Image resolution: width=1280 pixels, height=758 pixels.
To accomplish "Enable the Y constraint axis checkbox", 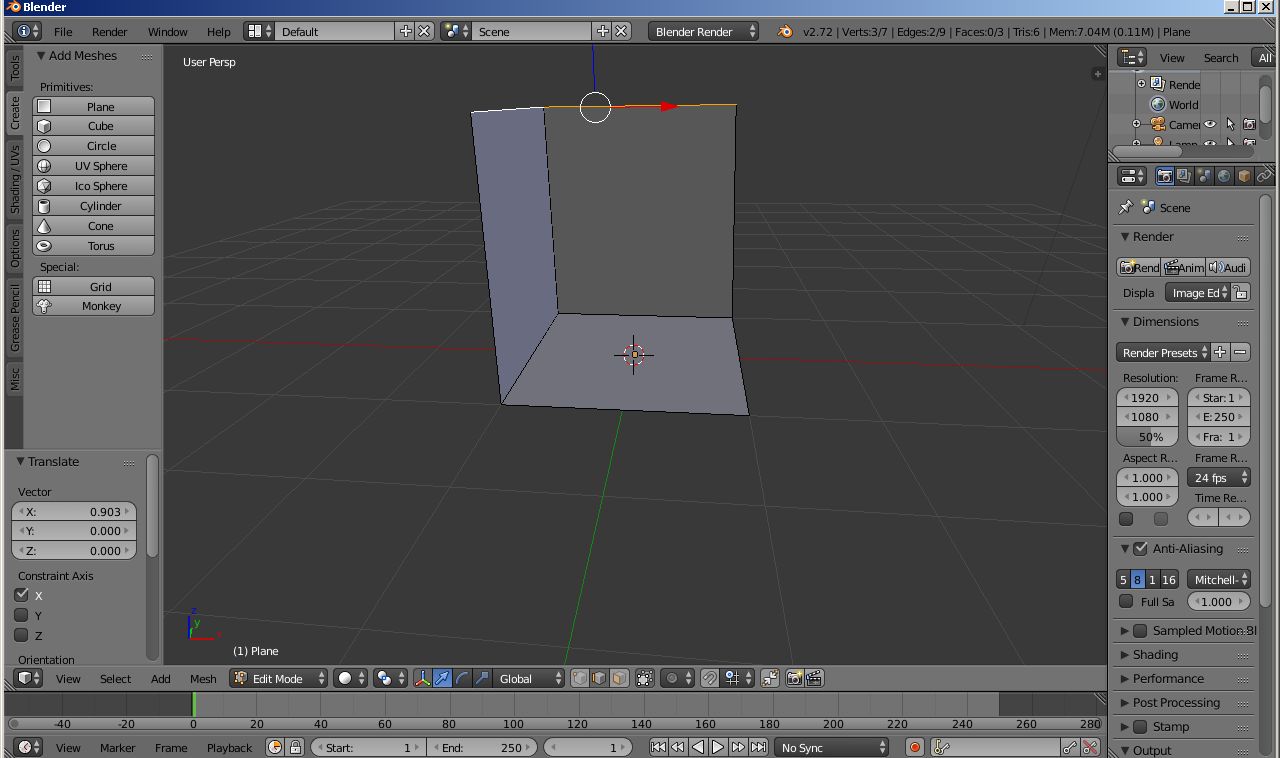I will coord(21,616).
